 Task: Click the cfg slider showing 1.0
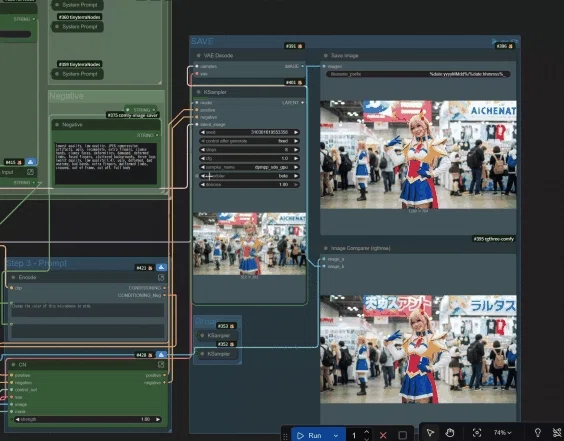[x=249, y=158]
